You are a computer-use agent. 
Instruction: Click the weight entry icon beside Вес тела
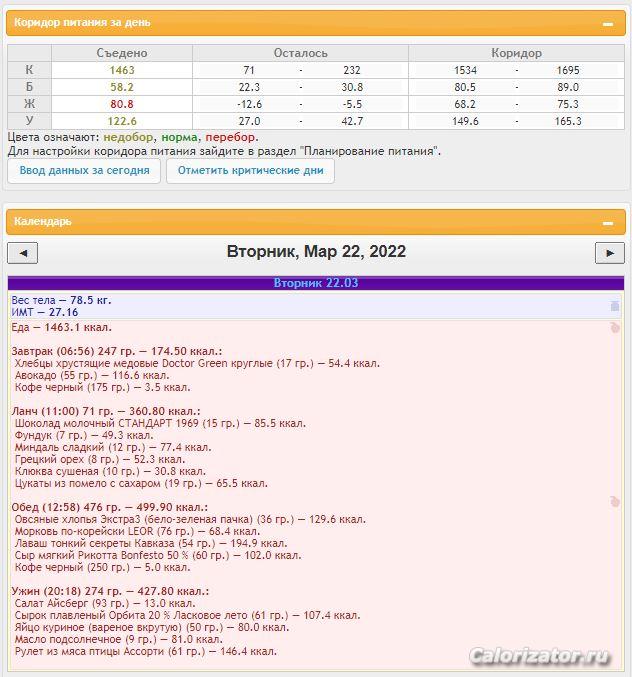[615, 306]
